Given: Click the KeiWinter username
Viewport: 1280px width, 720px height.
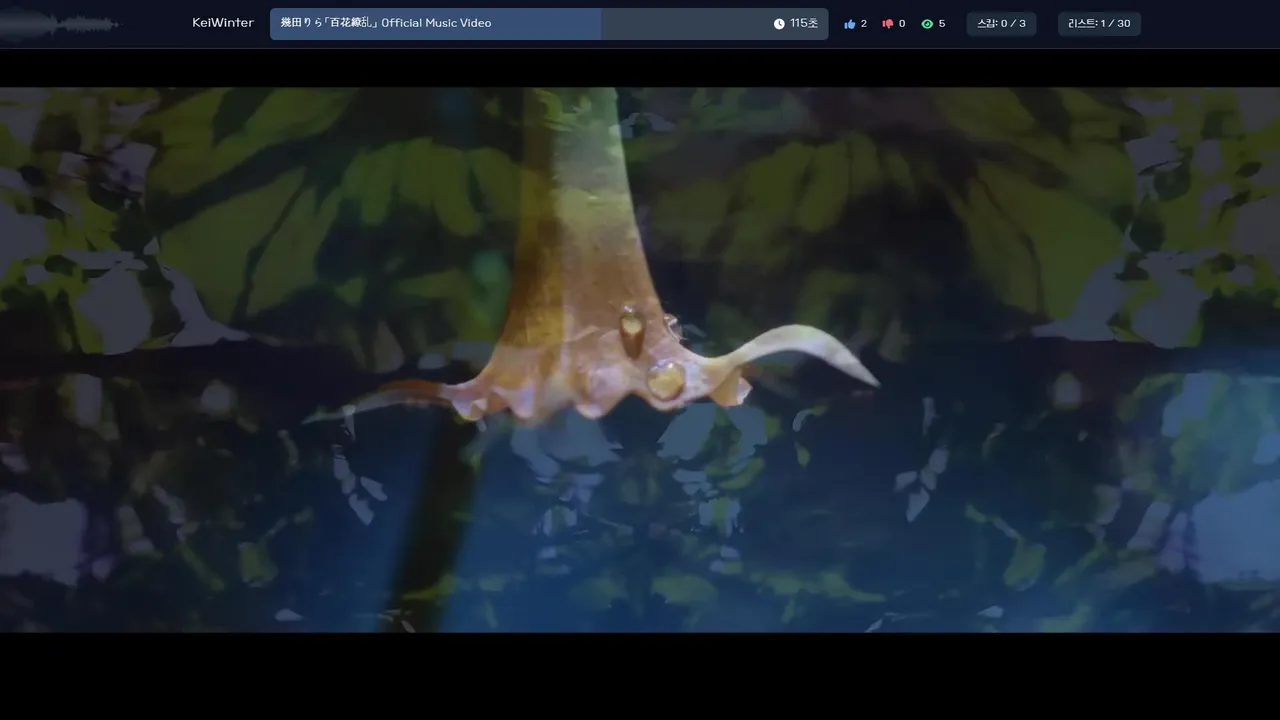Looking at the screenshot, I should (223, 23).
